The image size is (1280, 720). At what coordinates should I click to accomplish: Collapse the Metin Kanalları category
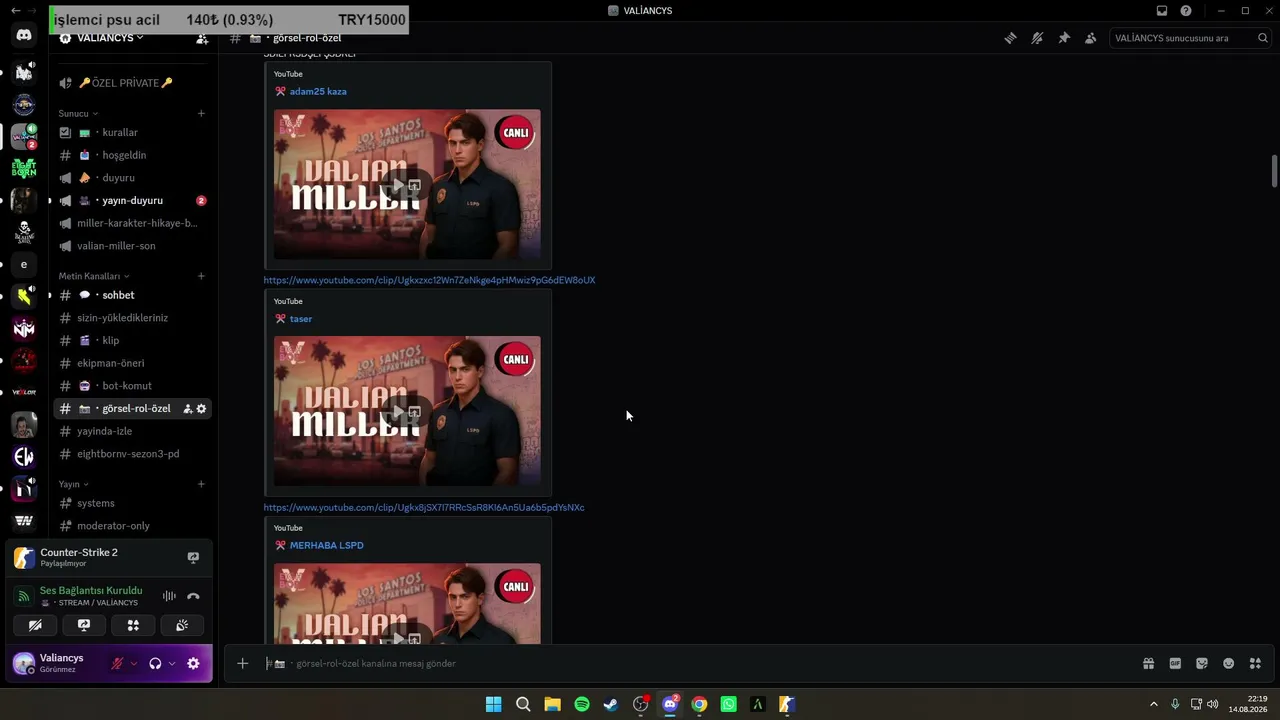coord(94,276)
